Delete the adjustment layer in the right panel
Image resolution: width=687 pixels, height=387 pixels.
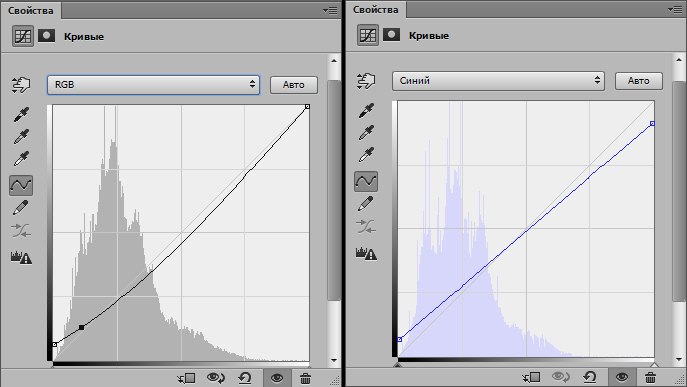651,377
